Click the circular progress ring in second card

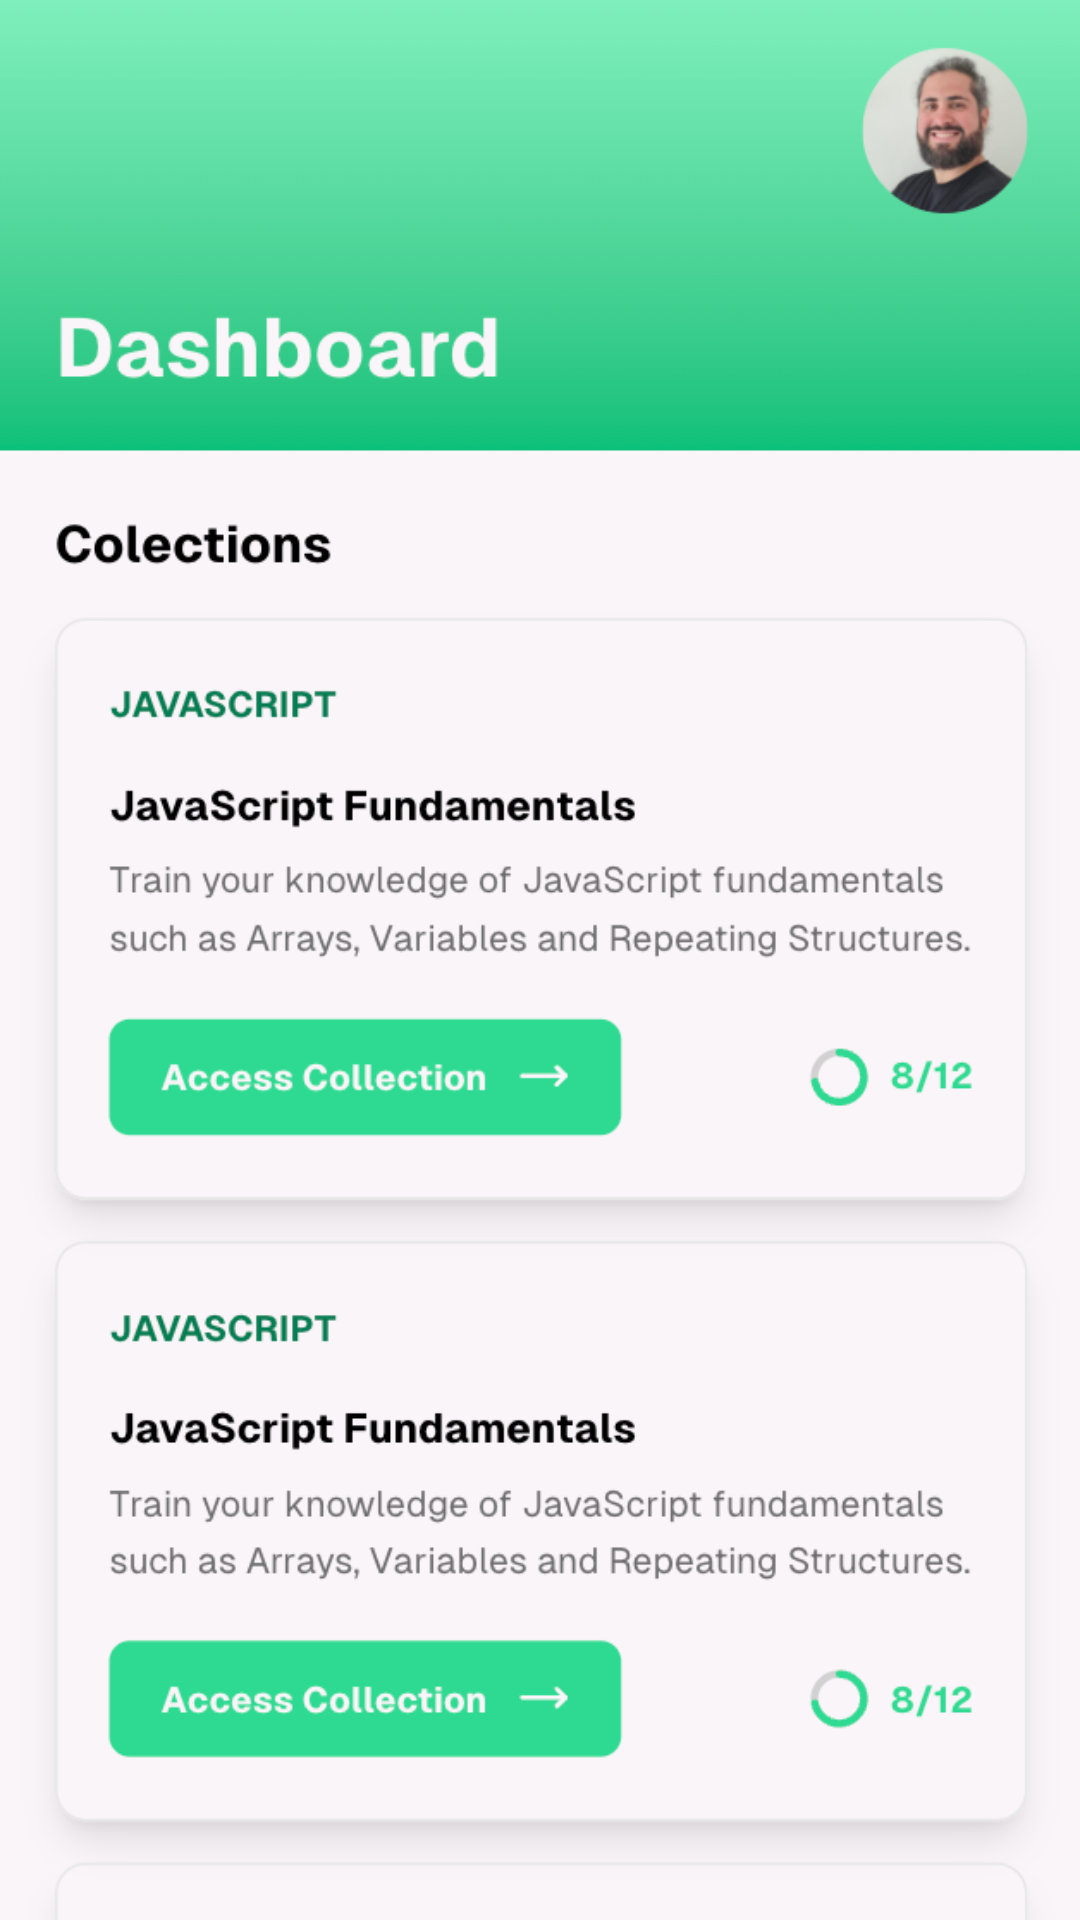point(838,1699)
